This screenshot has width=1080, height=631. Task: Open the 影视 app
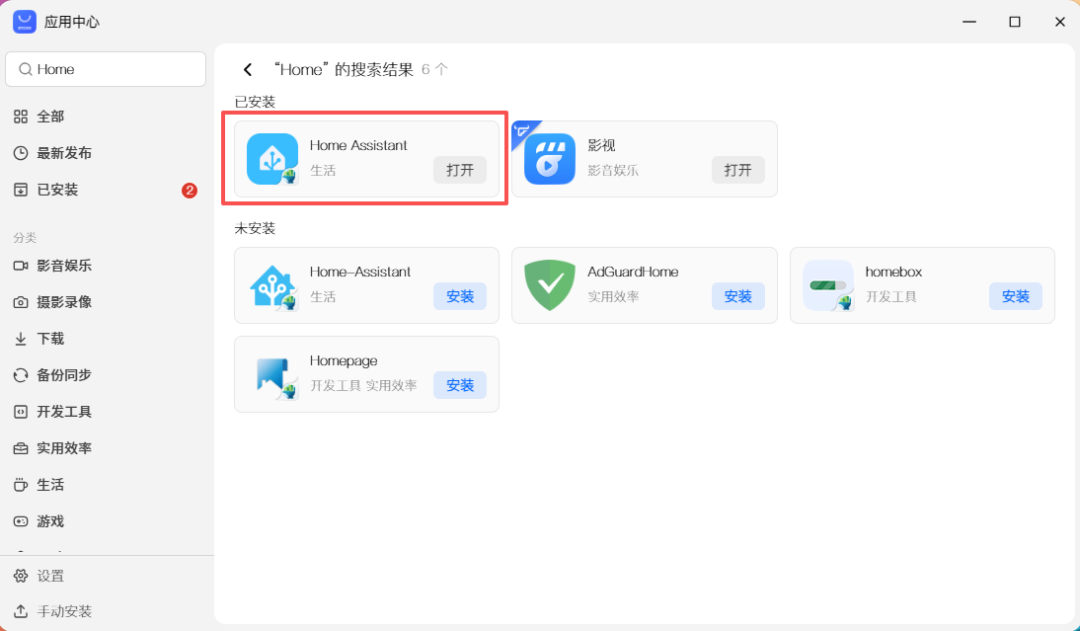(x=738, y=170)
